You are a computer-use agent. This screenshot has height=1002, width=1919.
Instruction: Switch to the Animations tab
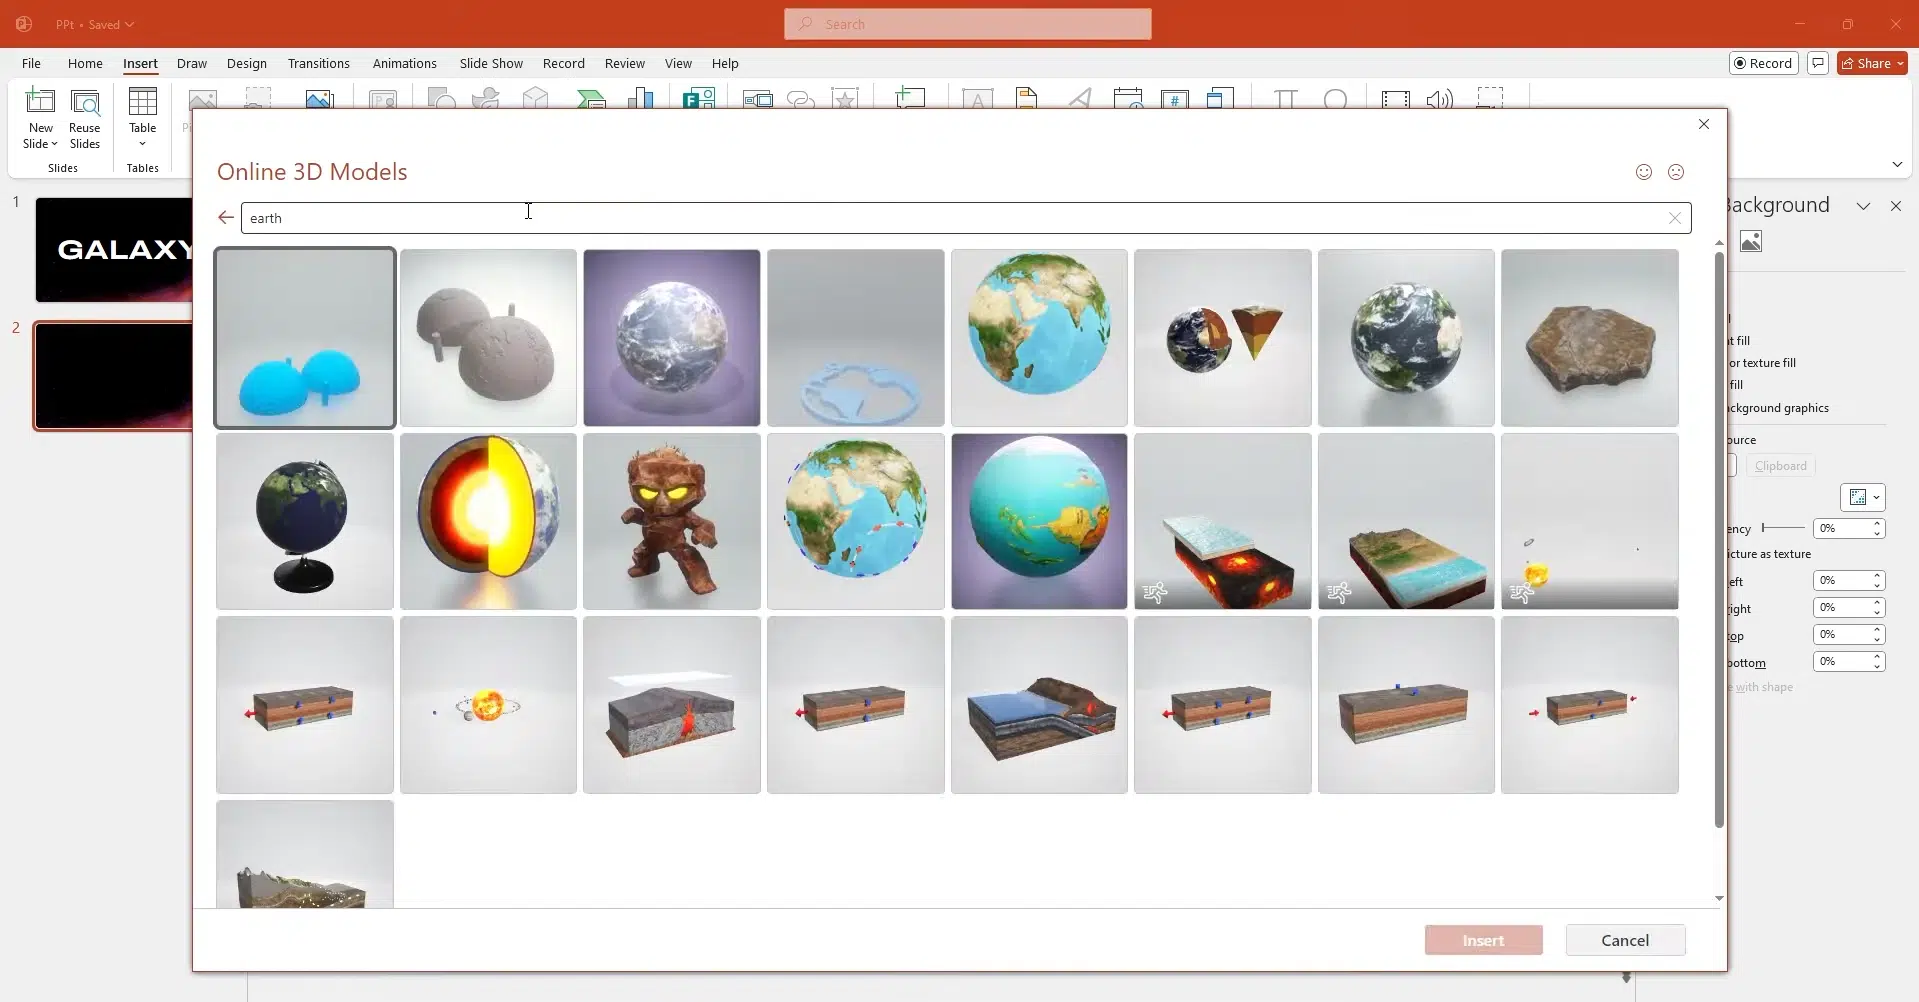coord(405,63)
